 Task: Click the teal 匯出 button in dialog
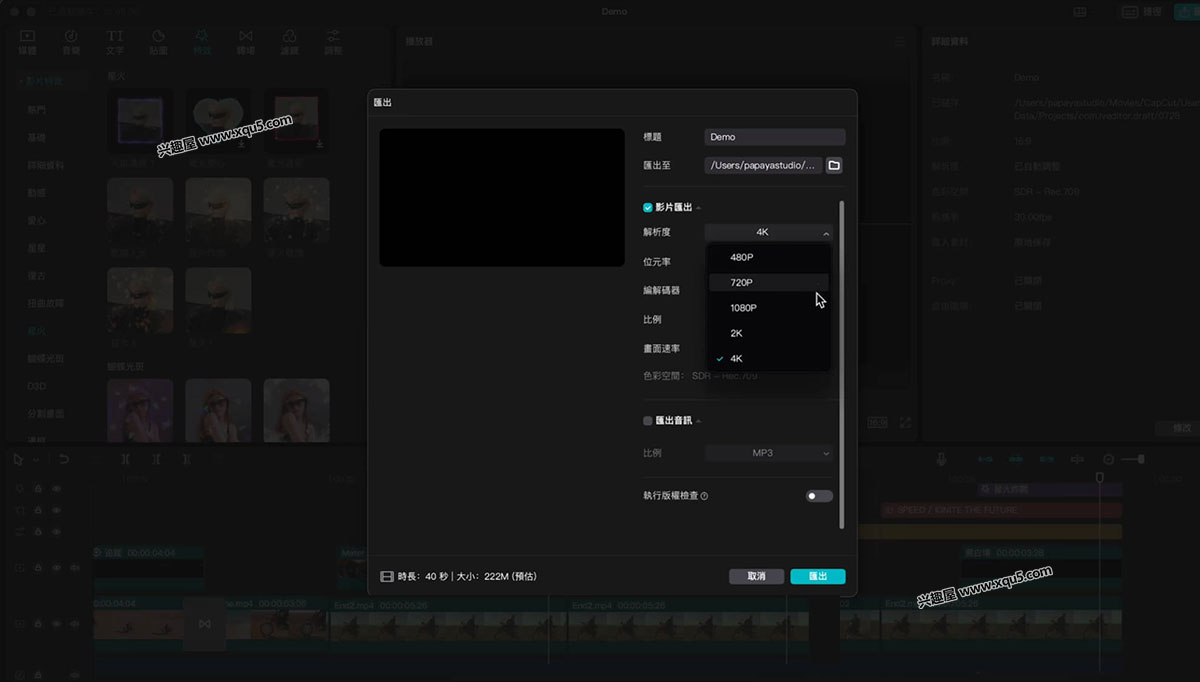point(818,576)
